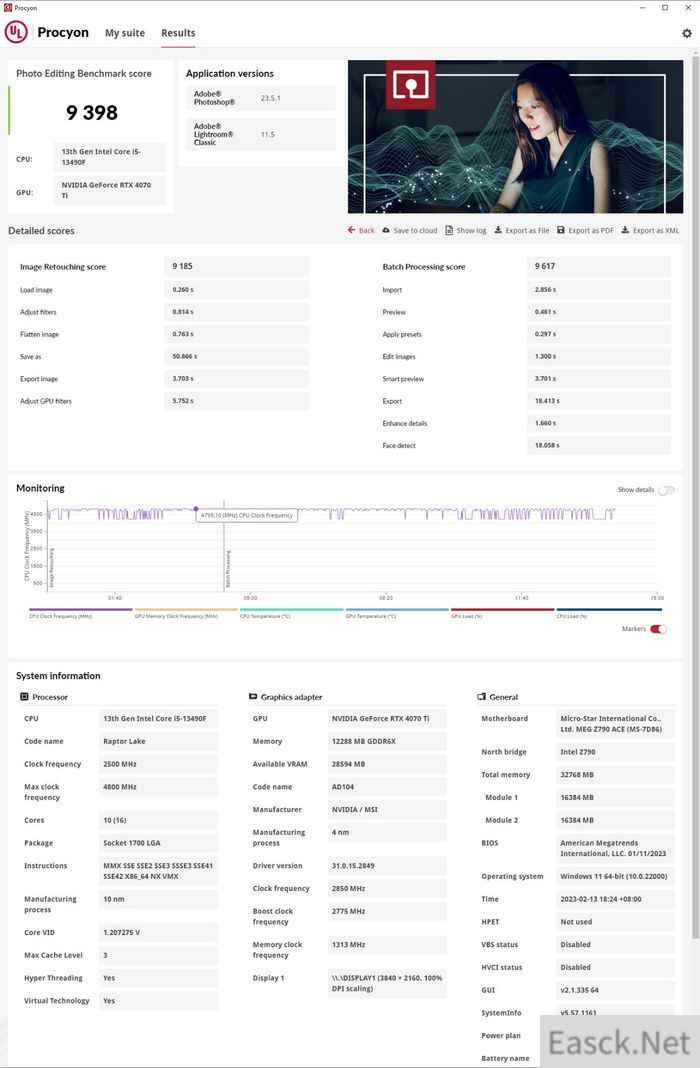Image resolution: width=700 pixels, height=1068 pixels.
Task: Click the Processor section chip icon
Action: [x=25, y=697]
